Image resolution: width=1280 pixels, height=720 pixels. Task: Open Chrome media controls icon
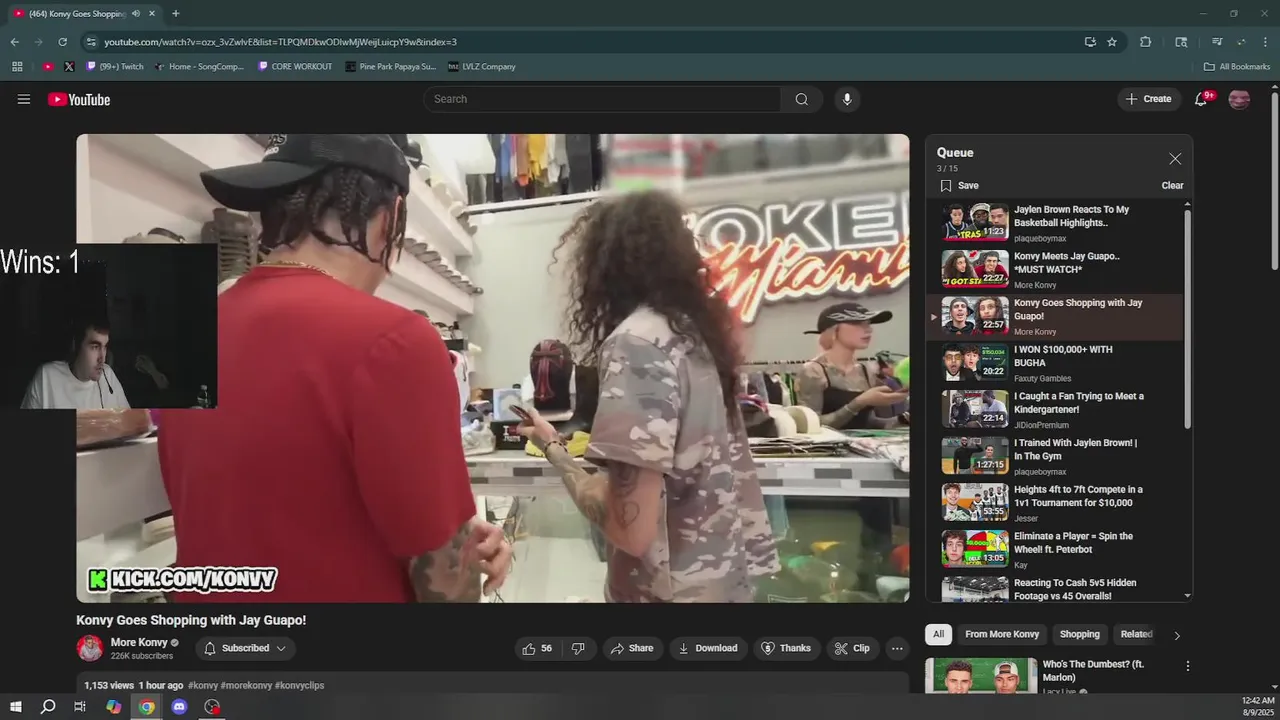pyautogui.click(x=1217, y=42)
